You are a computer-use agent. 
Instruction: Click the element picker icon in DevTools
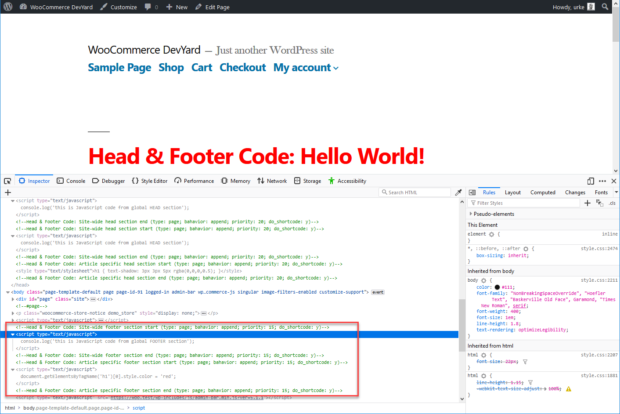[x=8, y=181]
